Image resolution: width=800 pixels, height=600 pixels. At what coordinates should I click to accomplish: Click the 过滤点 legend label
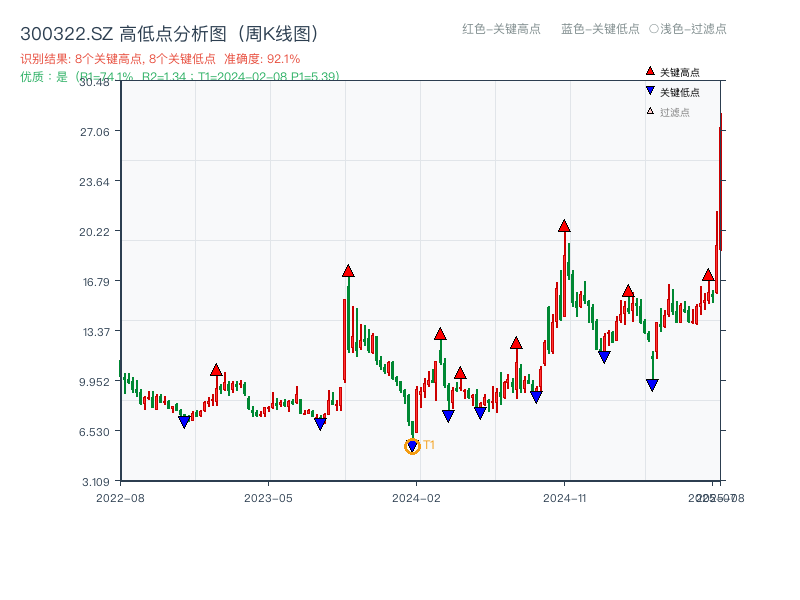[674, 112]
